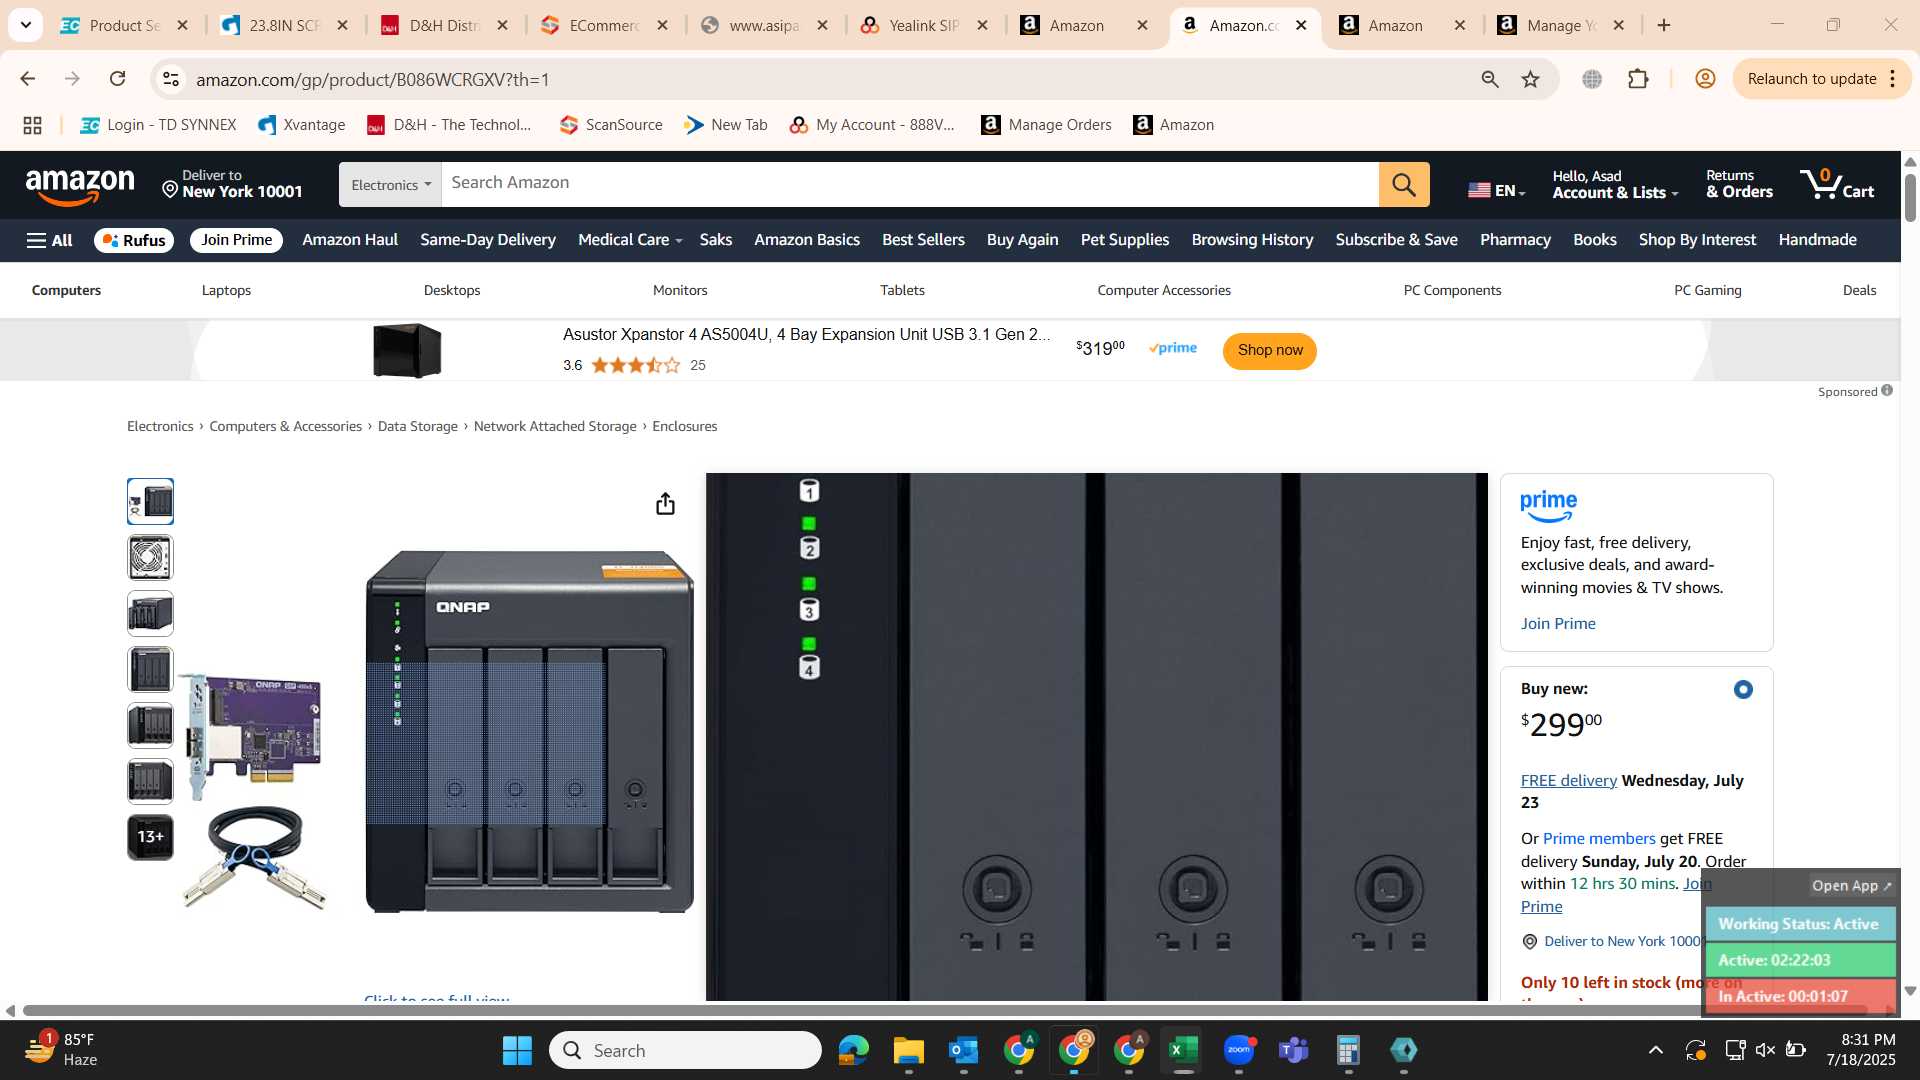Click the page vertical scrollbar thumb

point(1910,198)
